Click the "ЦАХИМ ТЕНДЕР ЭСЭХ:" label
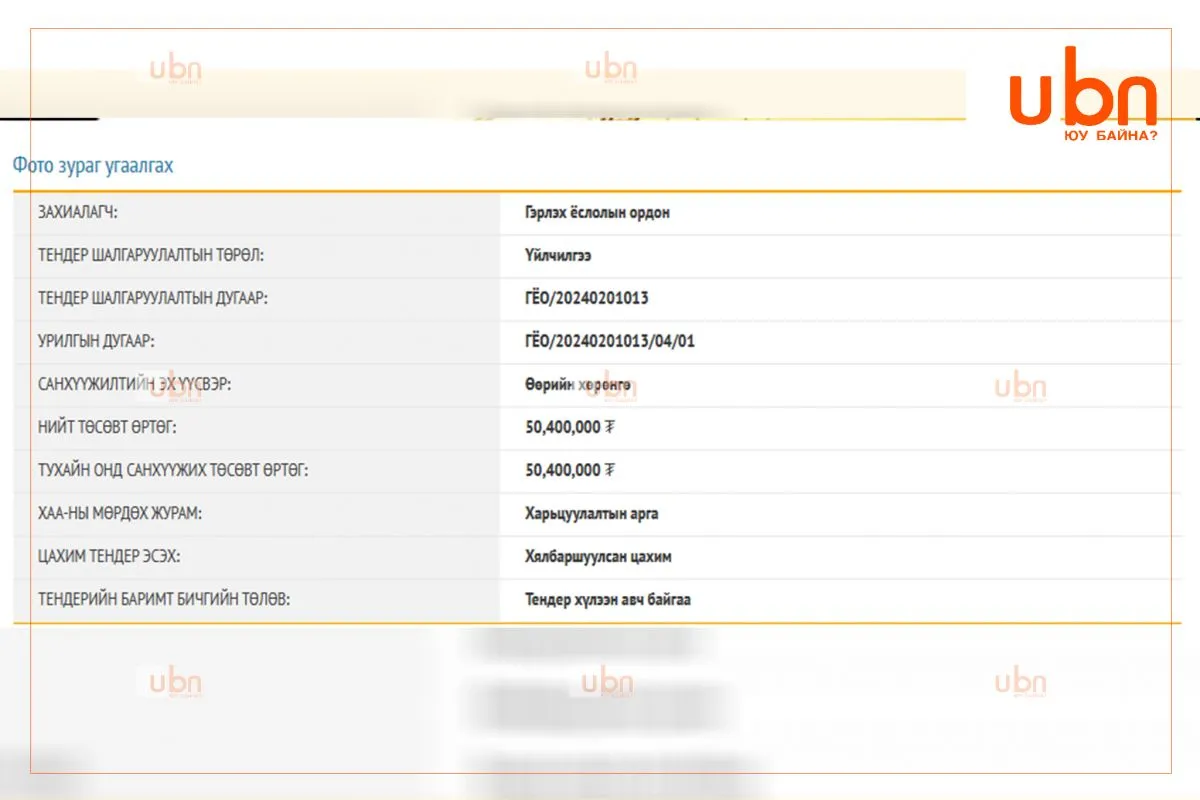This screenshot has height=800, width=1200. [x=109, y=557]
